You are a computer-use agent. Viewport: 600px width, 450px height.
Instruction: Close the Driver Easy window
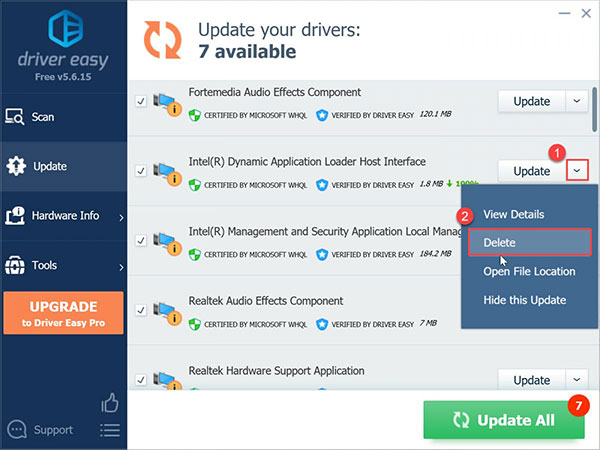coord(586,13)
